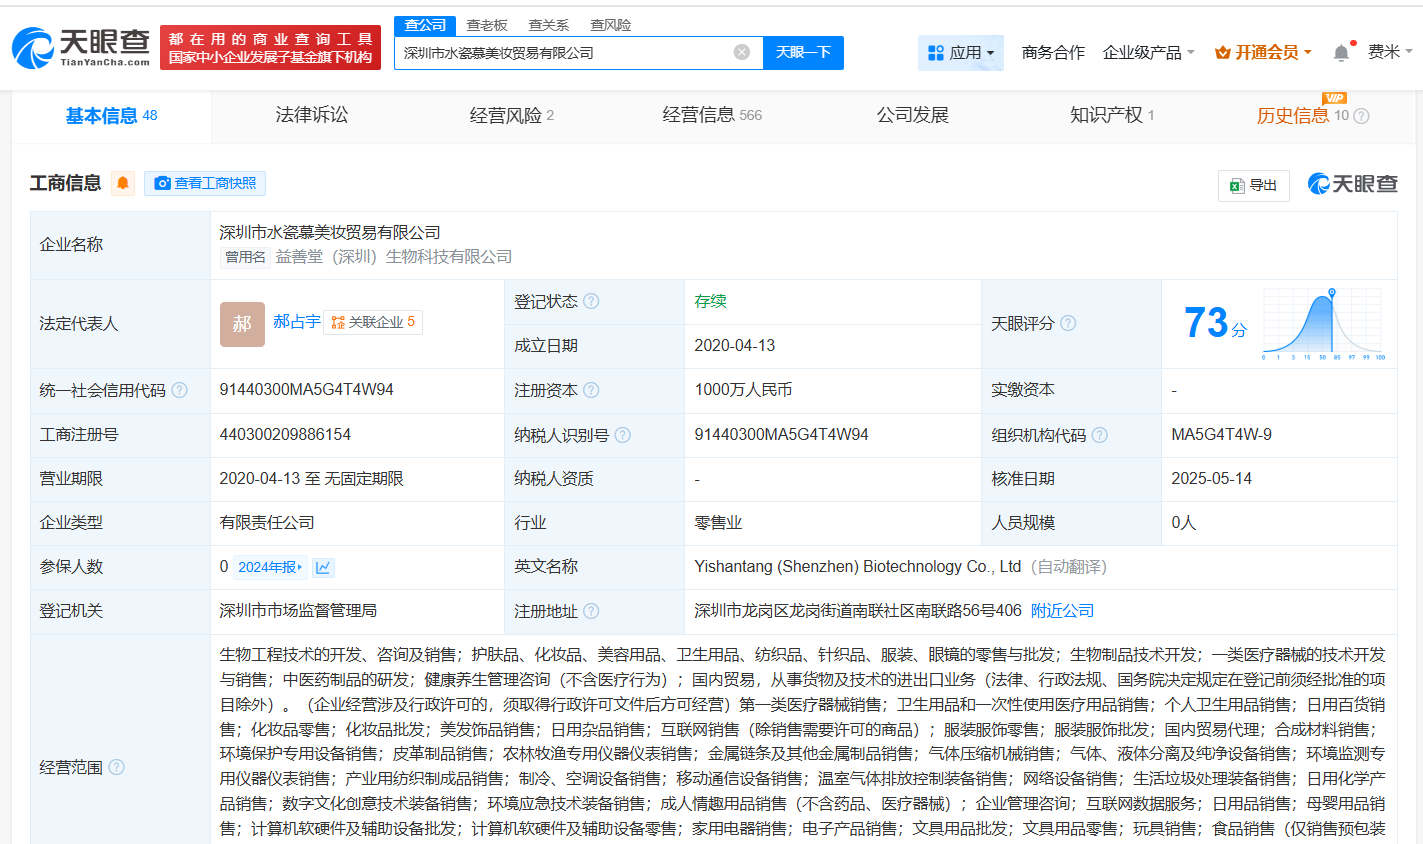The image size is (1423, 844).
Task: Clear the search box with the X icon
Action: coord(742,52)
